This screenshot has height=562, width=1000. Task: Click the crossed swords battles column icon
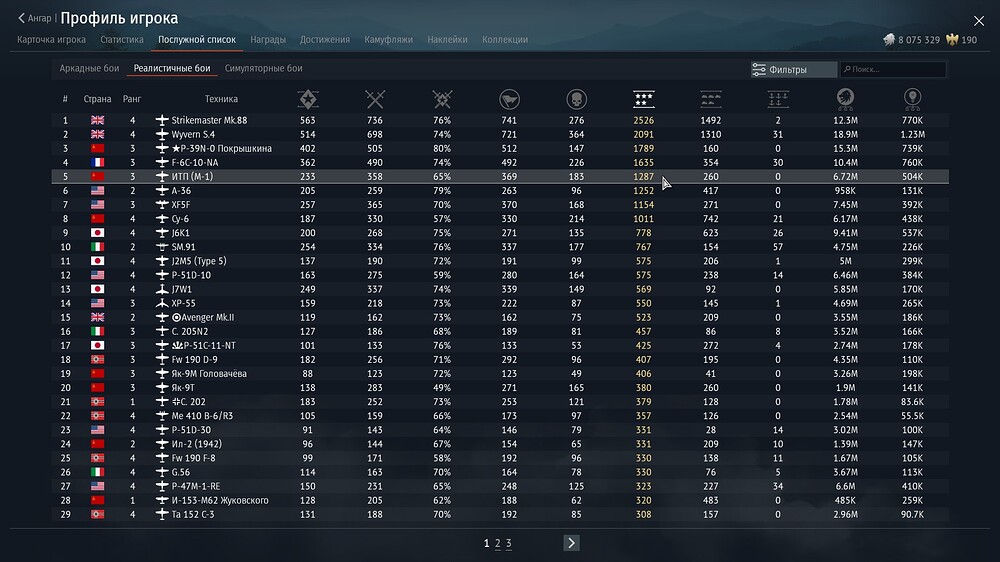375,99
